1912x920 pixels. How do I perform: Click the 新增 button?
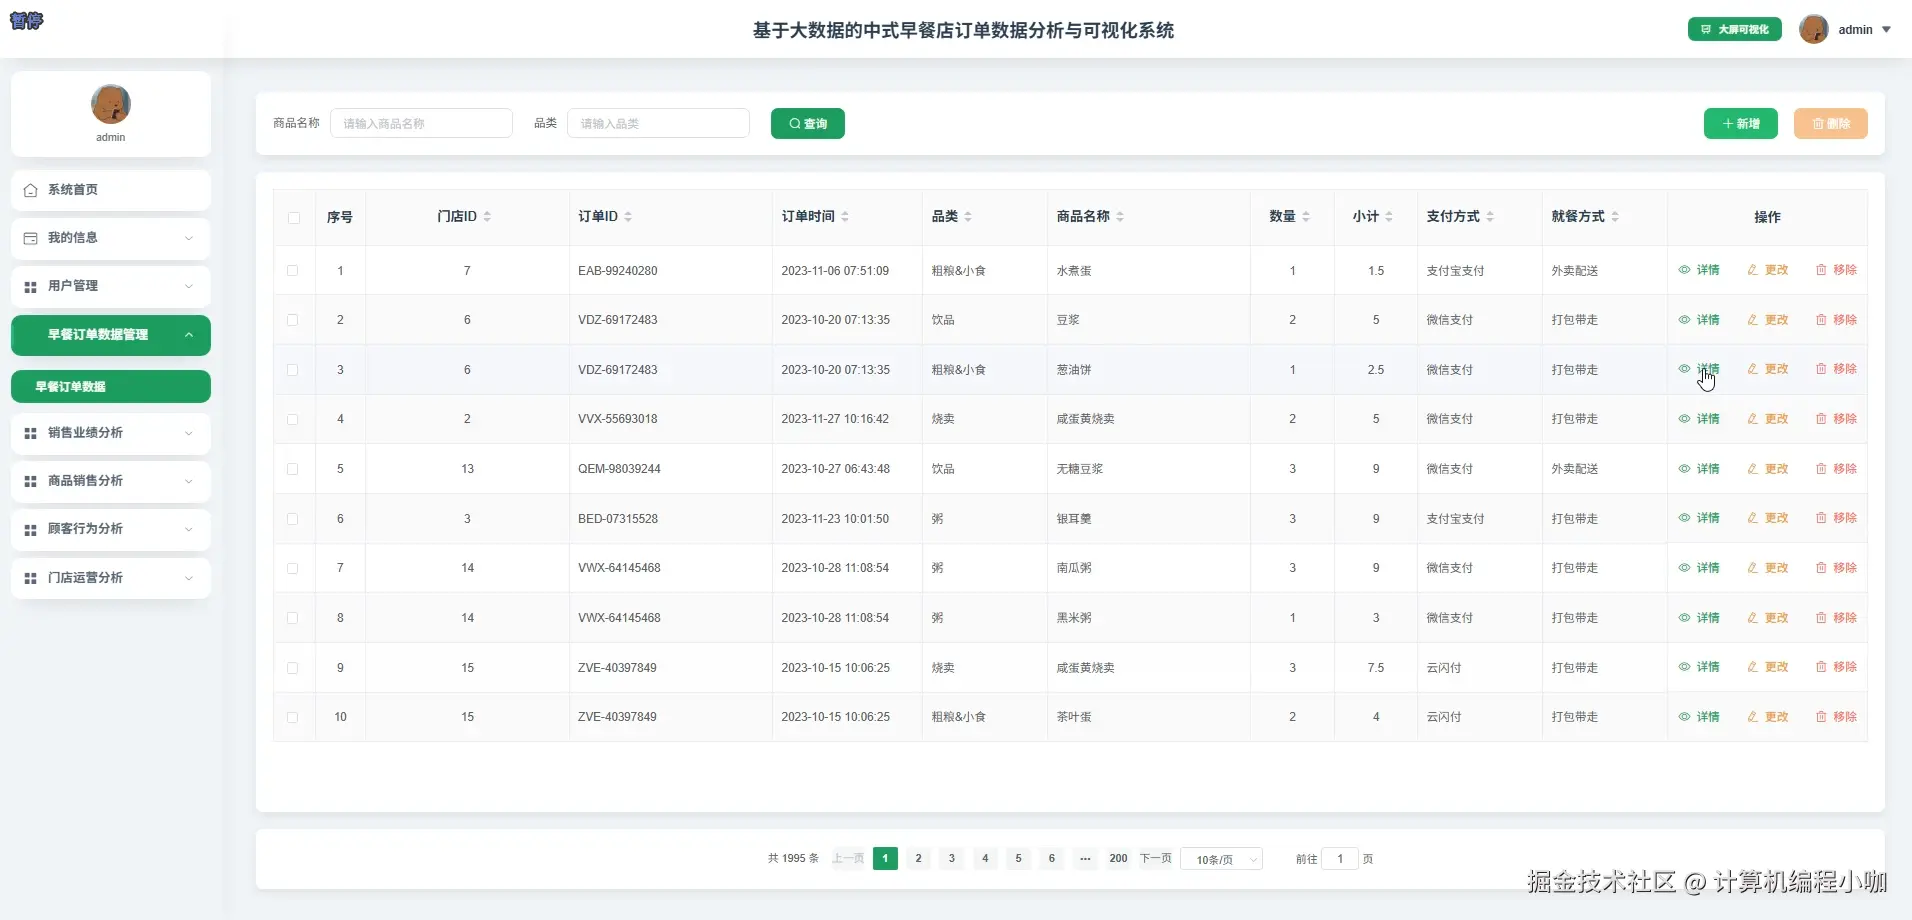(x=1740, y=123)
